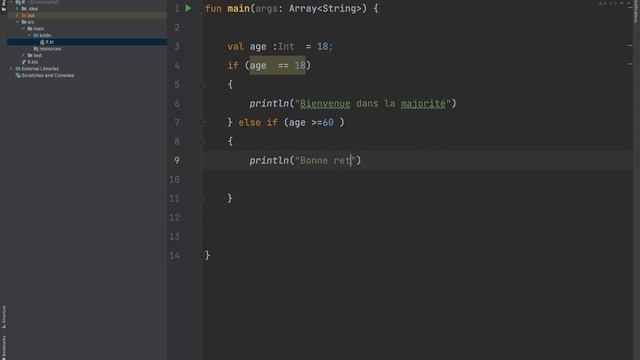Click 'Array<String>' type in line 1
Viewport: 640px width, 360px height.
click(x=325, y=9)
